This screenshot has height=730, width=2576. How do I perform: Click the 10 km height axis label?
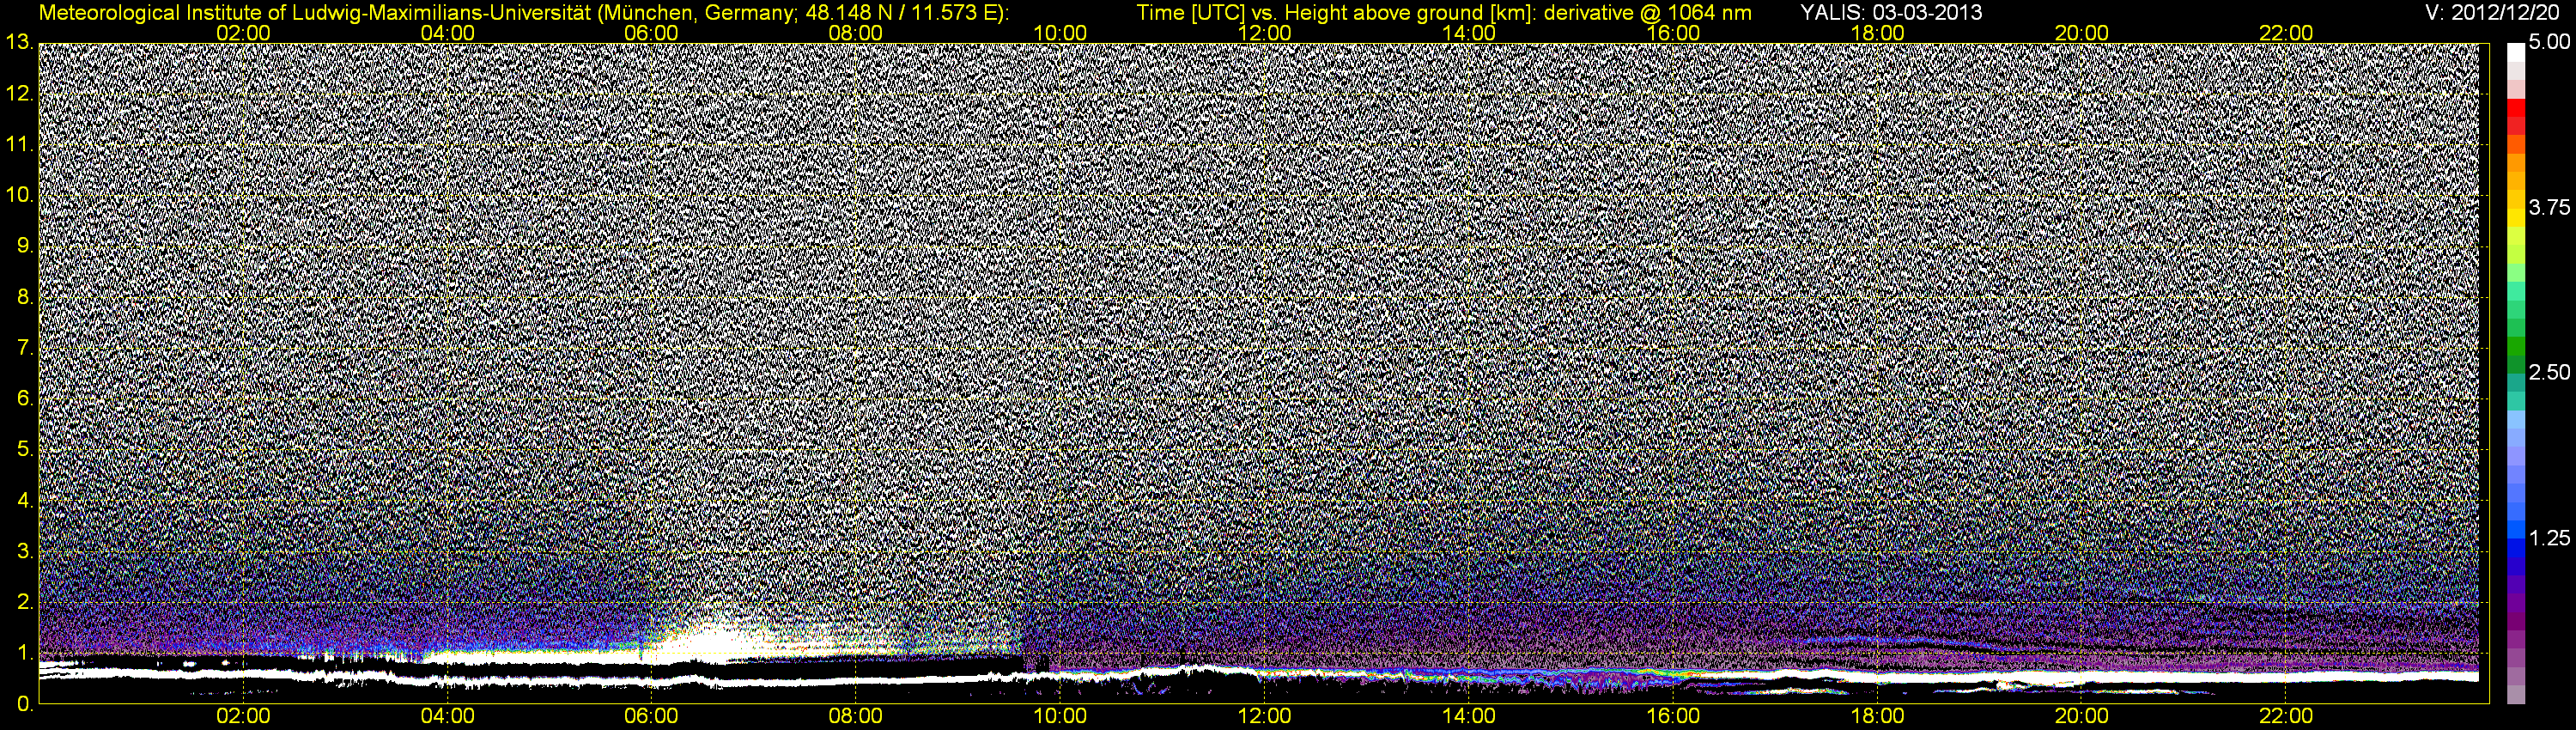pyautogui.click(x=18, y=195)
